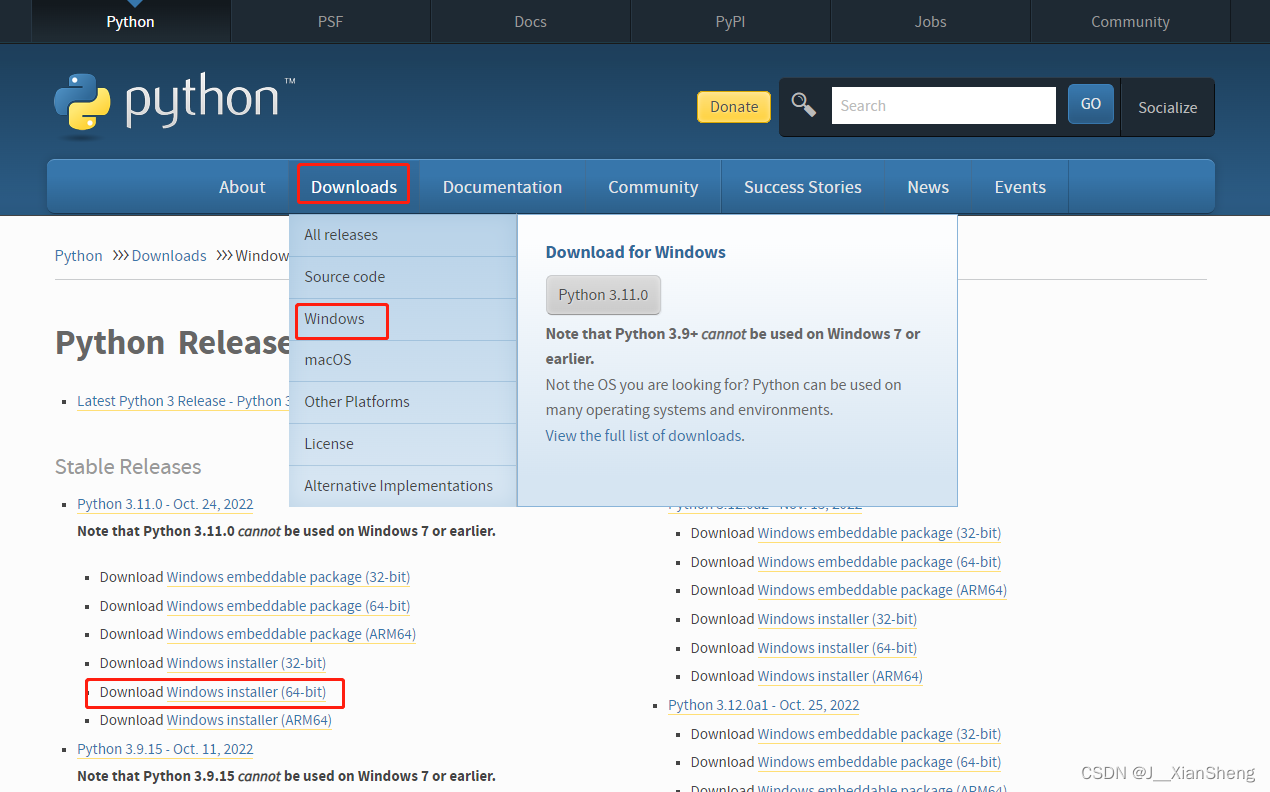The height and width of the screenshot is (792, 1270).
Task: Select the Python tab in top bar
Action: pos(131,21)
